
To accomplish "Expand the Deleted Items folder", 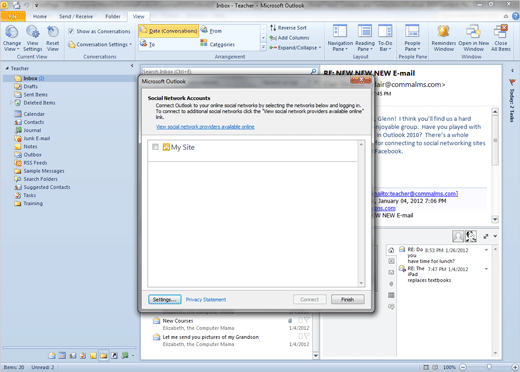I will (x=11, y=103).
